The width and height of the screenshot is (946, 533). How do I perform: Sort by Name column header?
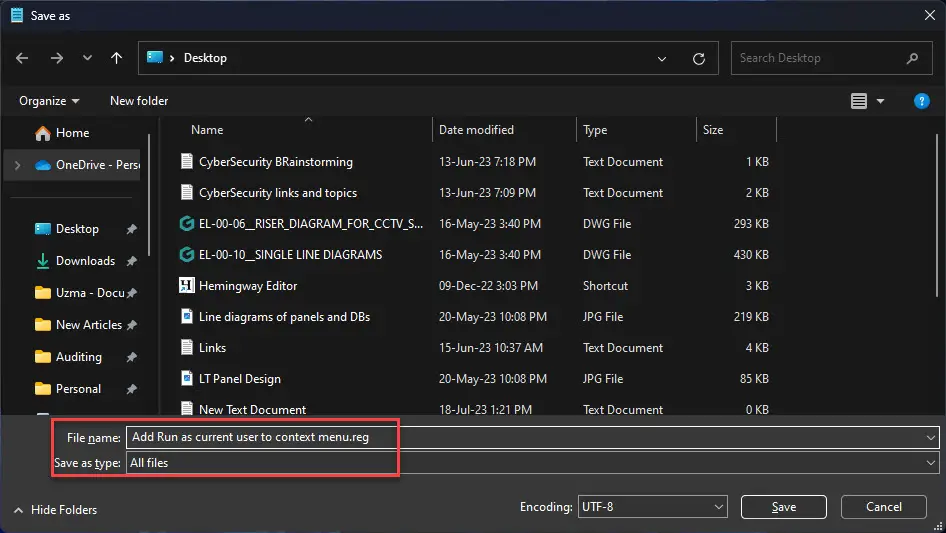(x=207, y=130)
